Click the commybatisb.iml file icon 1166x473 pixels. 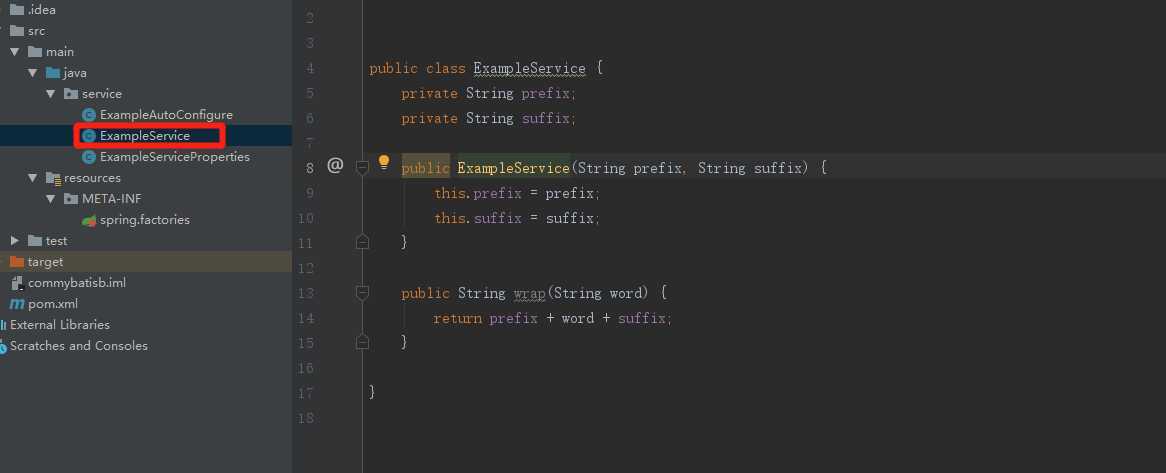coord(17,283)
